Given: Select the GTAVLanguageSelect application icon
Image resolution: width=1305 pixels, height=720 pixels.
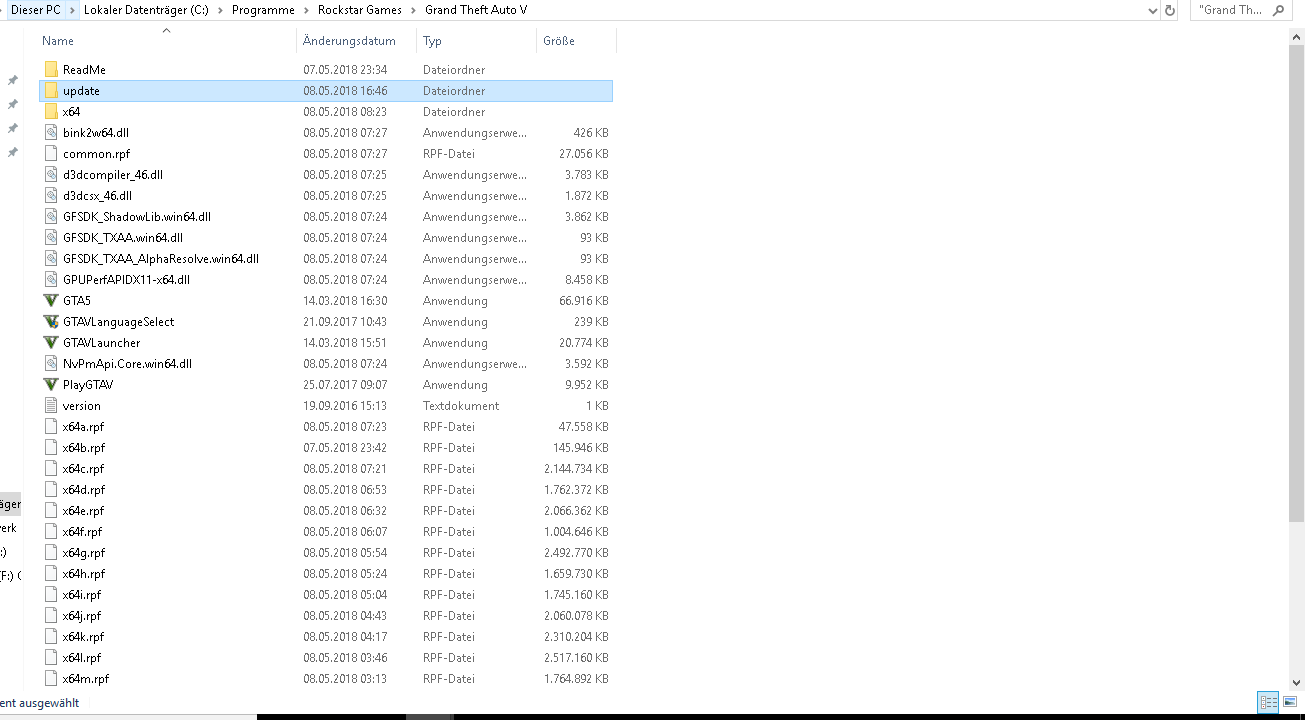Looking at the screenshot, I should click(x=52, y=321).
